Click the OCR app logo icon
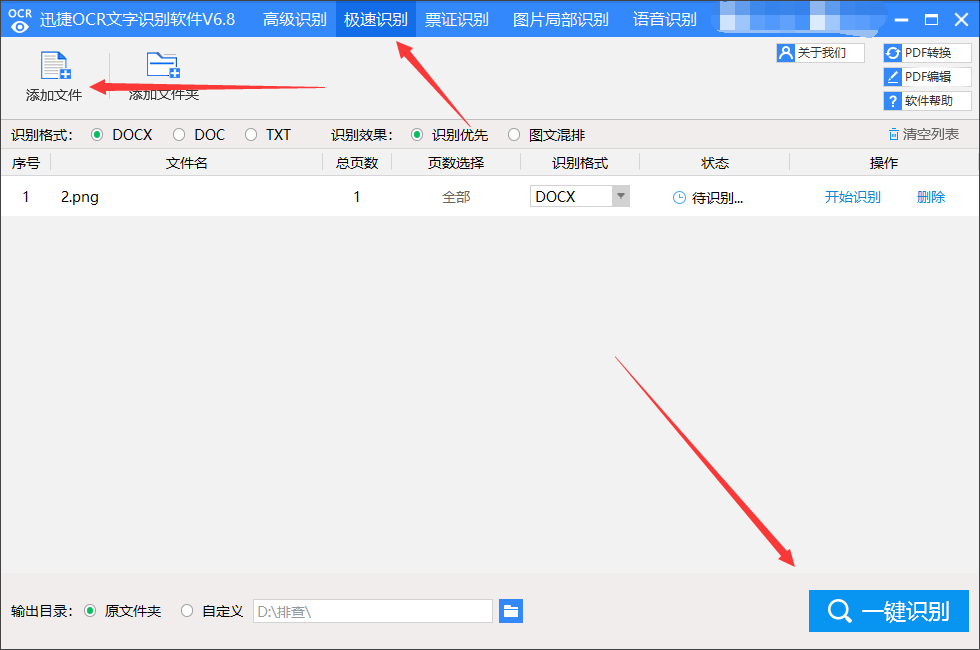Viewport: 980px width, 650px height. pos(20,20)
